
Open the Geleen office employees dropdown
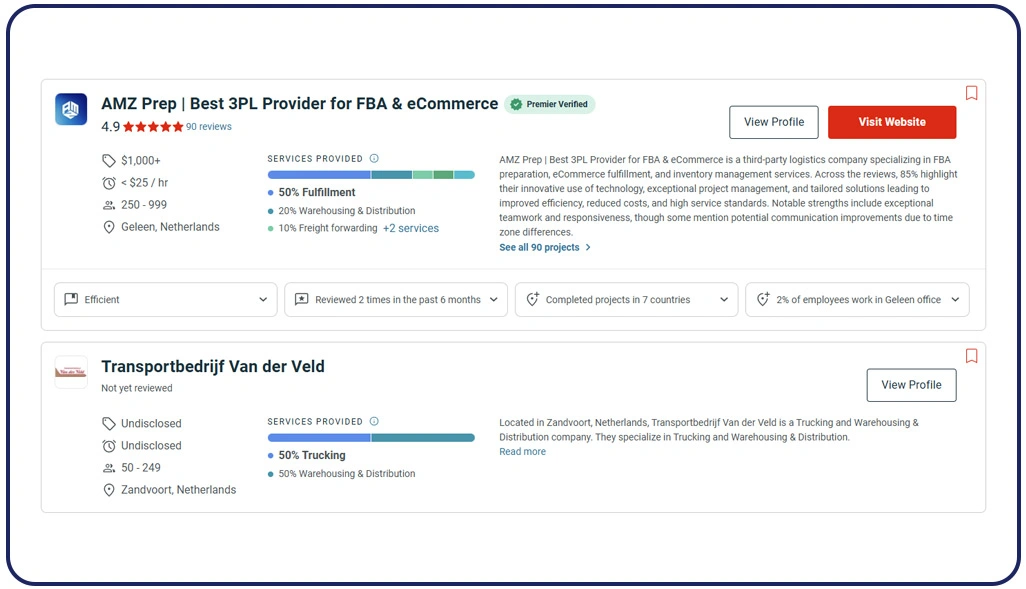tap(857, 299)
